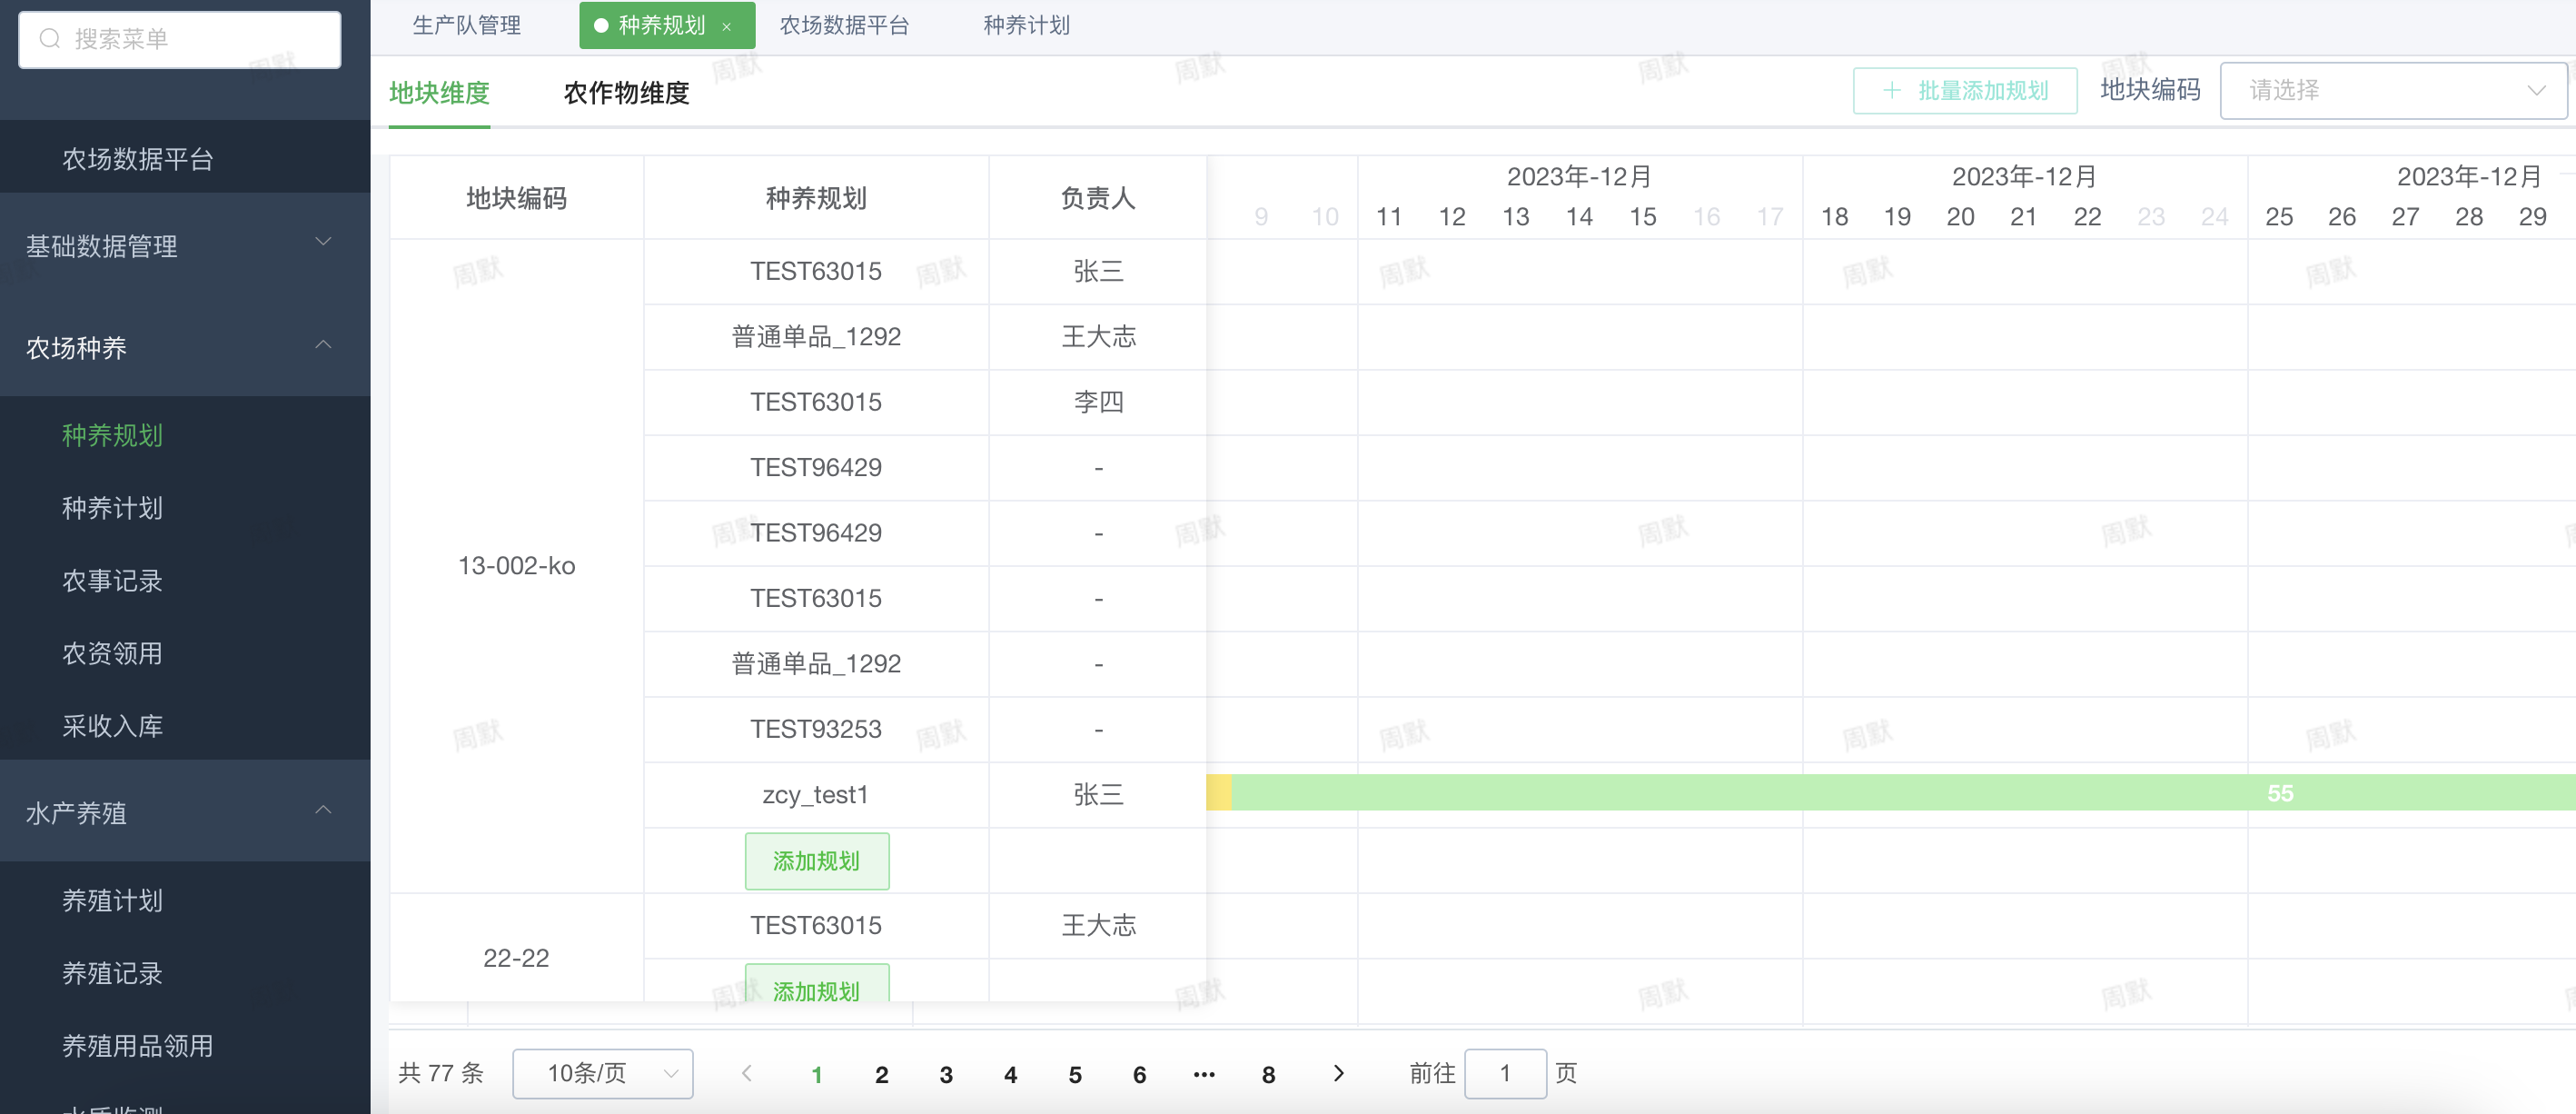This screenshot has width=2576, height=1114.
Task: Click the plus icon on 批量添加规划
Action: 1891,91
